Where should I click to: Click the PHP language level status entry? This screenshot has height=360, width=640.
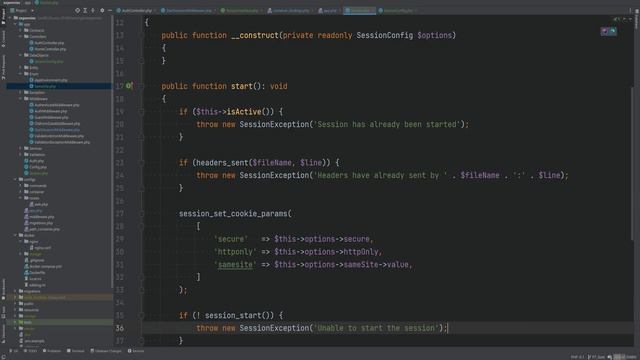point(577,357)
